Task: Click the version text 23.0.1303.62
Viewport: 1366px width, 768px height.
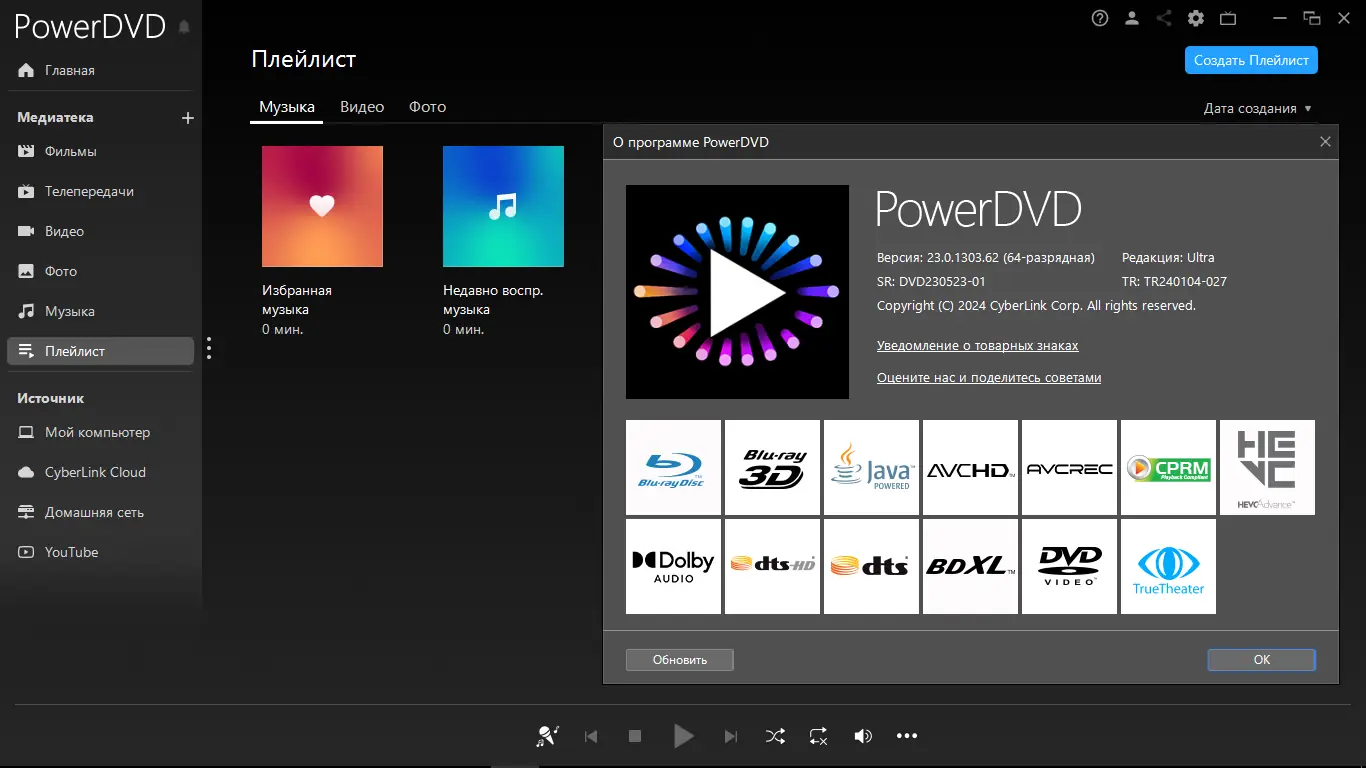Action: pyautogui.click(x=986, y=257)
